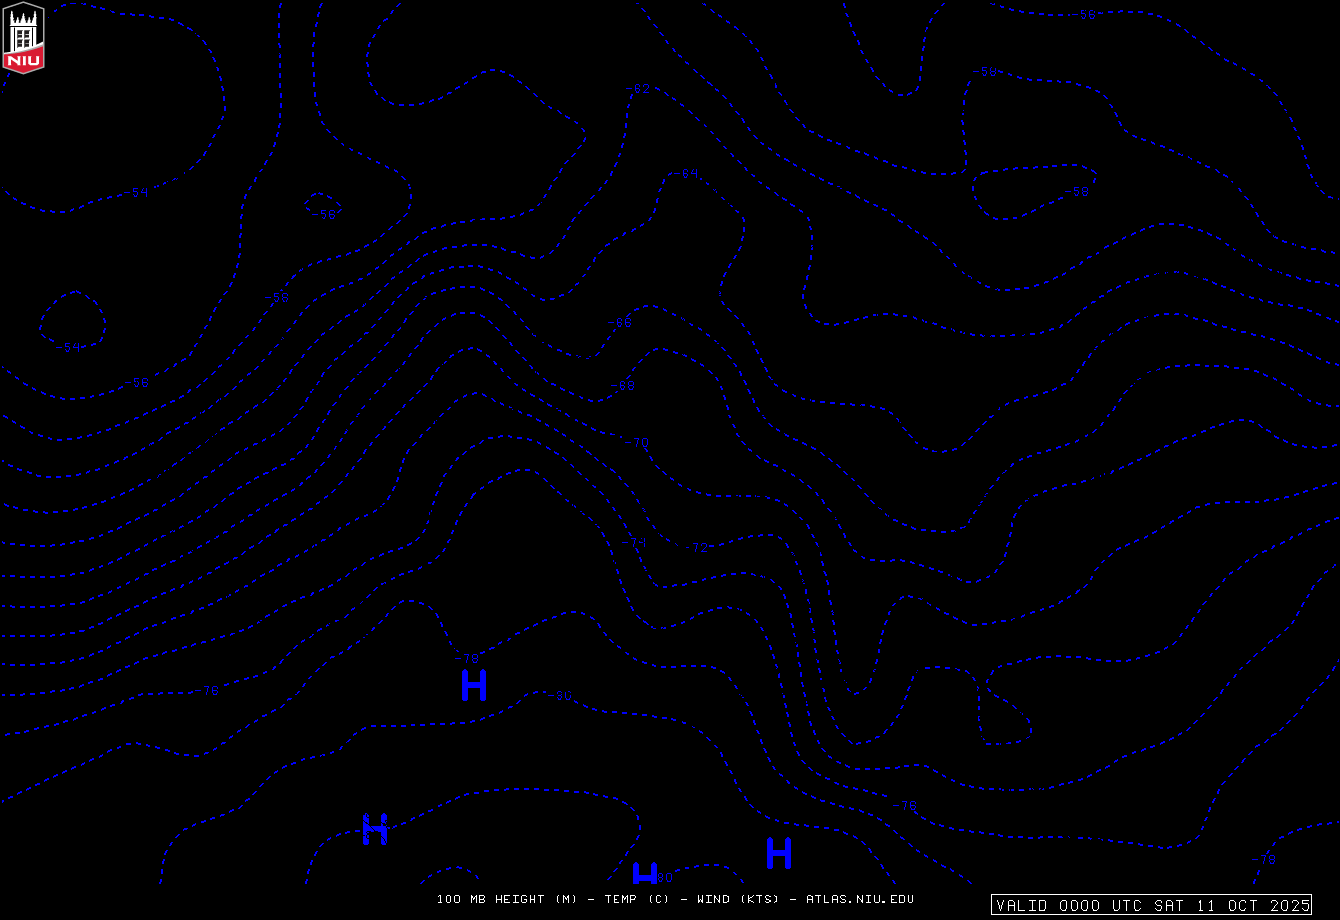This screenshot has height=920, width=1340.
Task: Click the -78 label above the H marker
Action: tap(467, 658)
